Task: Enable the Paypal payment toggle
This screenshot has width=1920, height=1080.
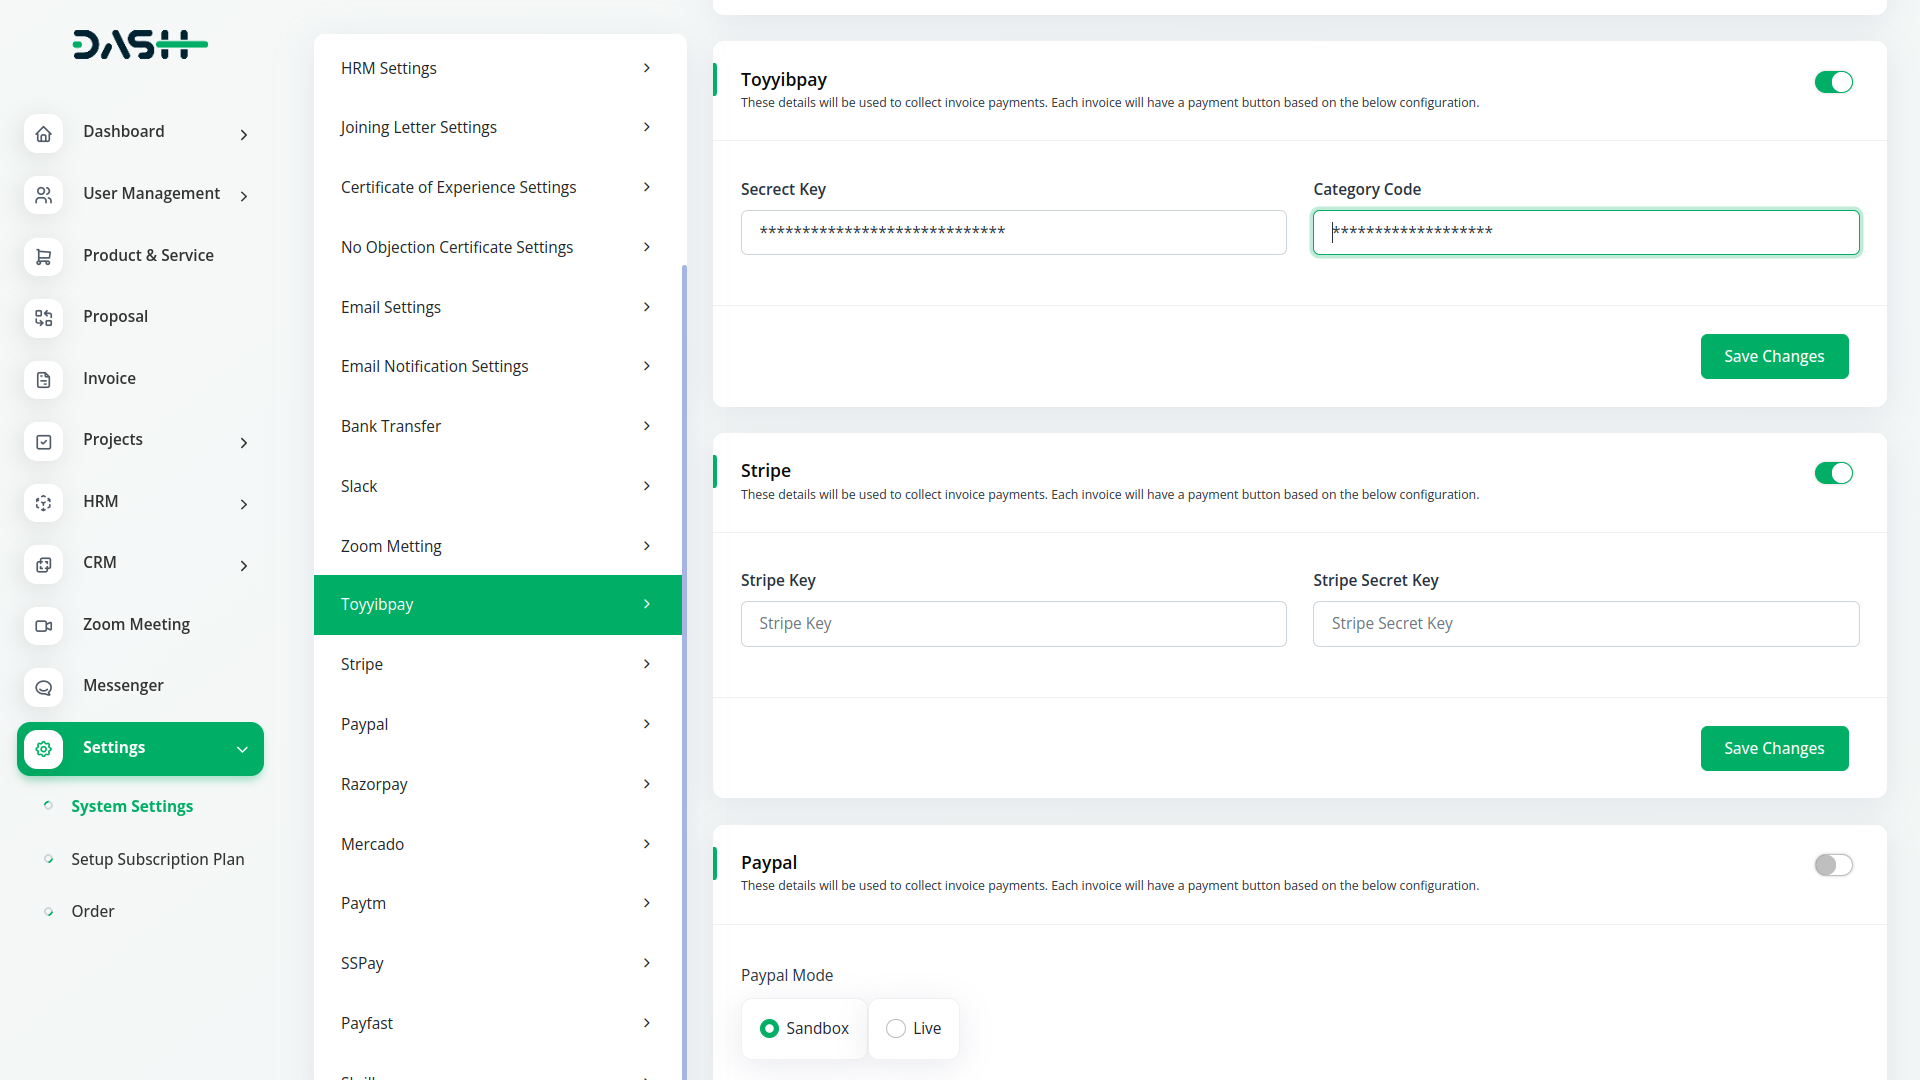Action: pos(1833,865)
